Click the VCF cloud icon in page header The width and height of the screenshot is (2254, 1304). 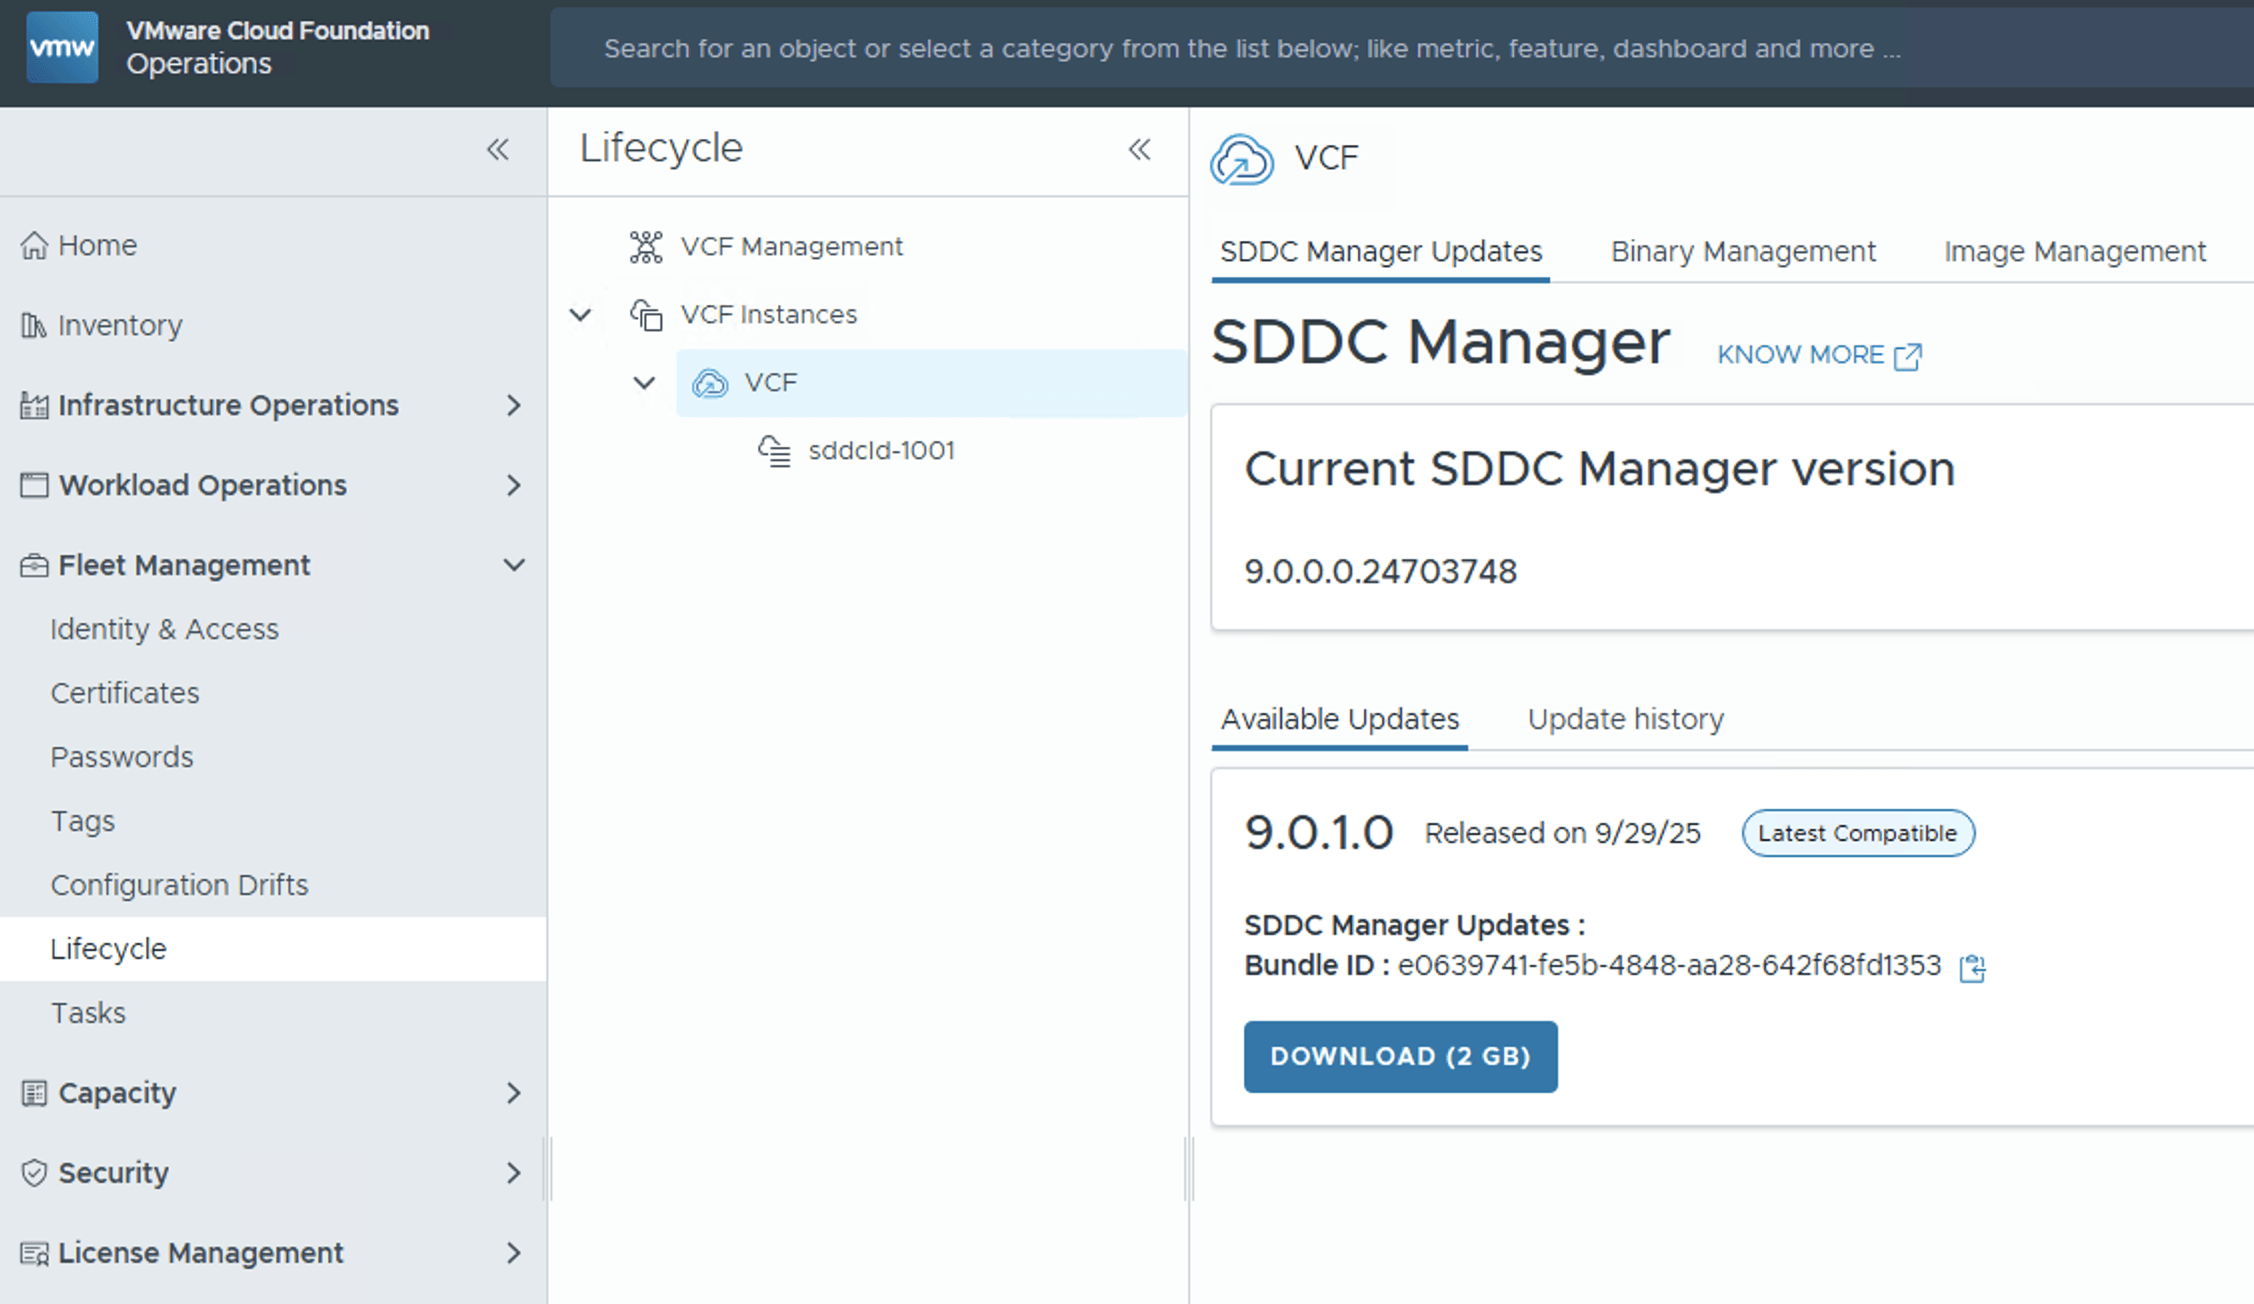[1241, 159]
